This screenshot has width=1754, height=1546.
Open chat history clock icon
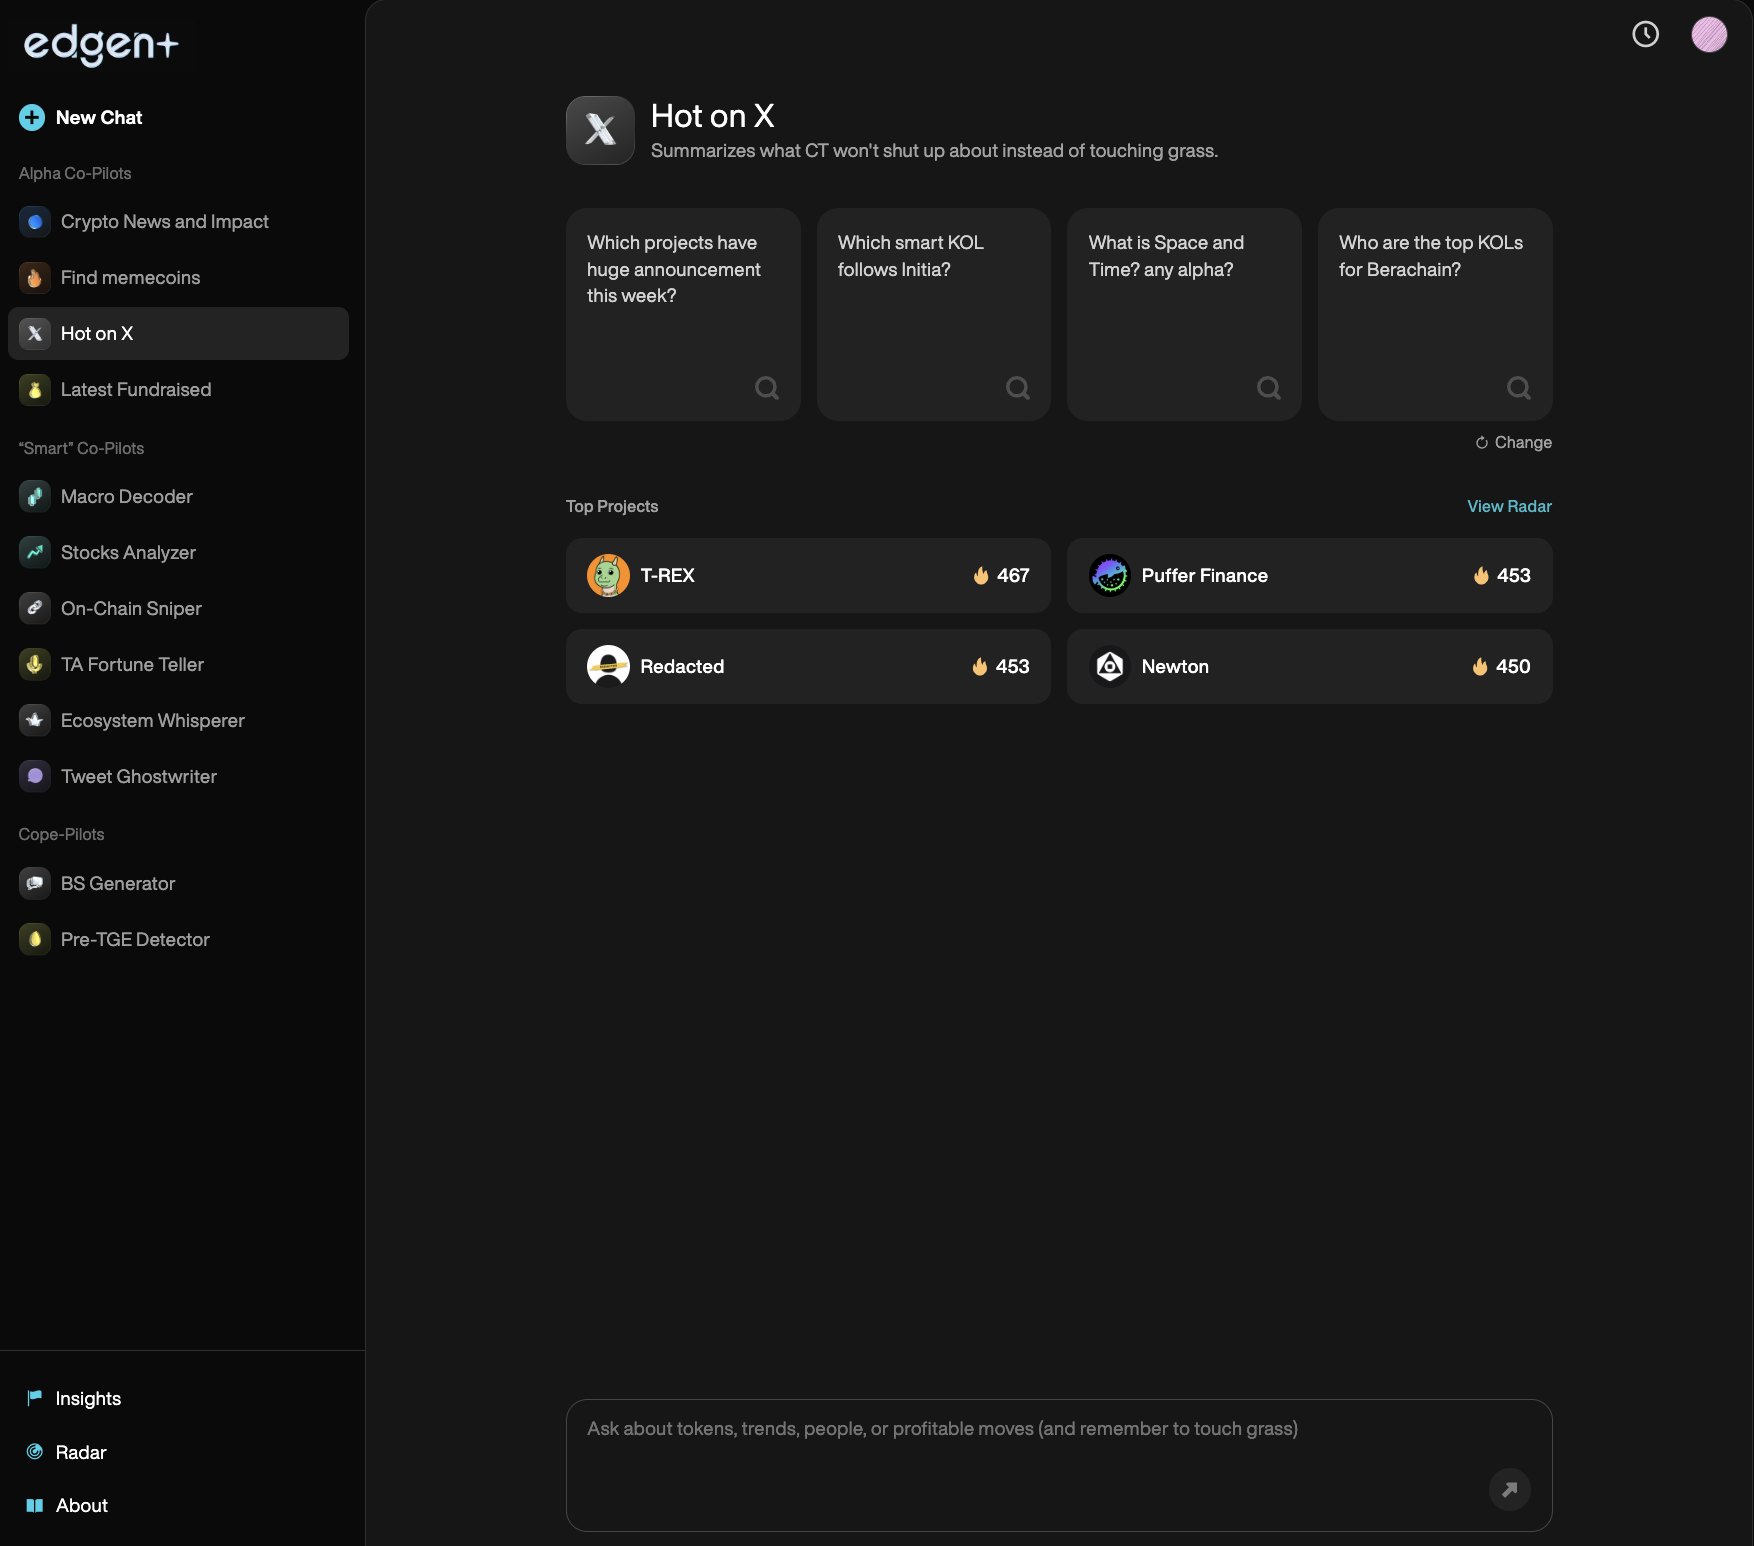point(1645,35)
